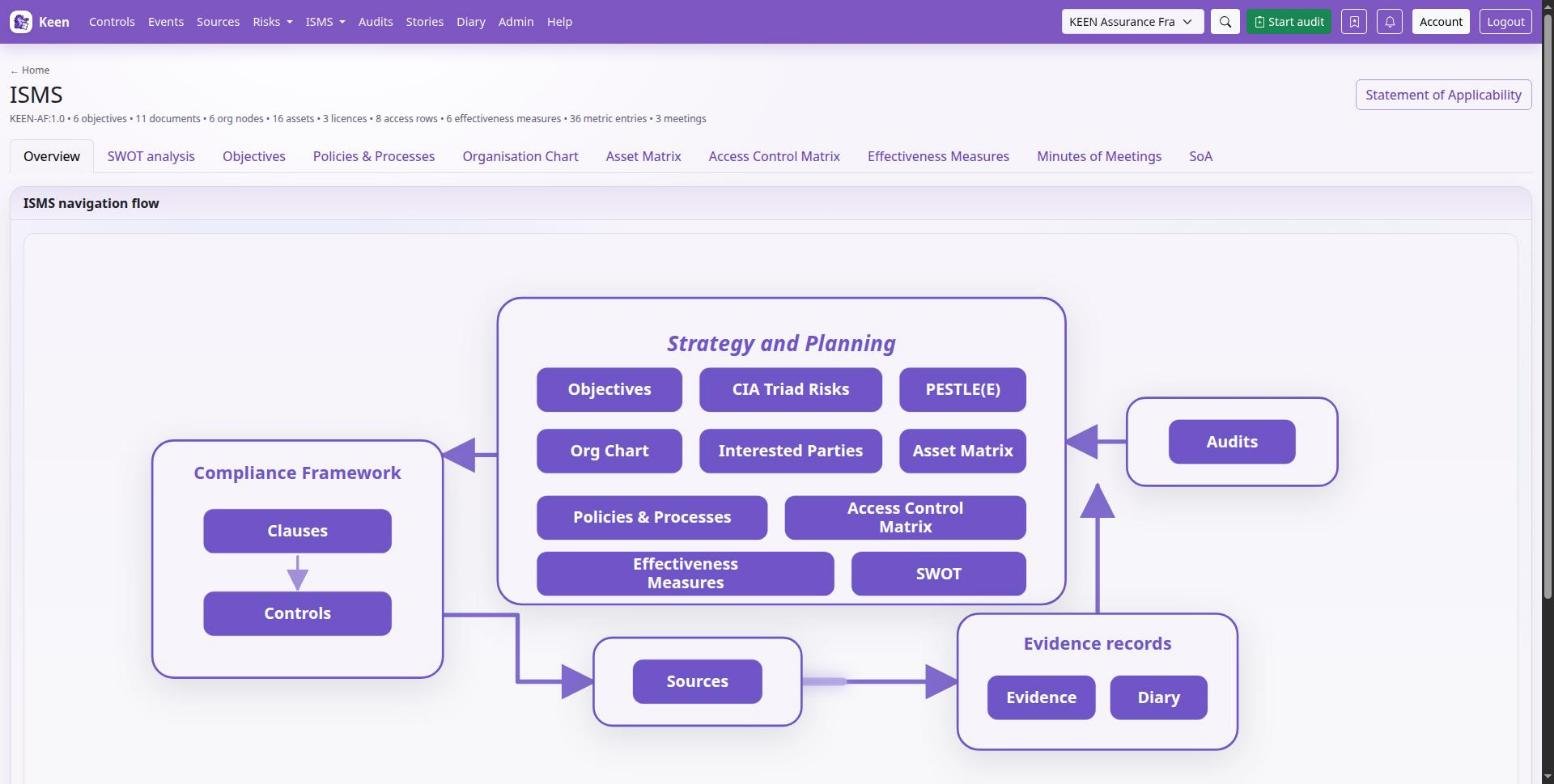The width and height of the screenshot is (1554, 784).
Task: Switch to the Organisation Chart tab
Action: click(x=520, y=156)
